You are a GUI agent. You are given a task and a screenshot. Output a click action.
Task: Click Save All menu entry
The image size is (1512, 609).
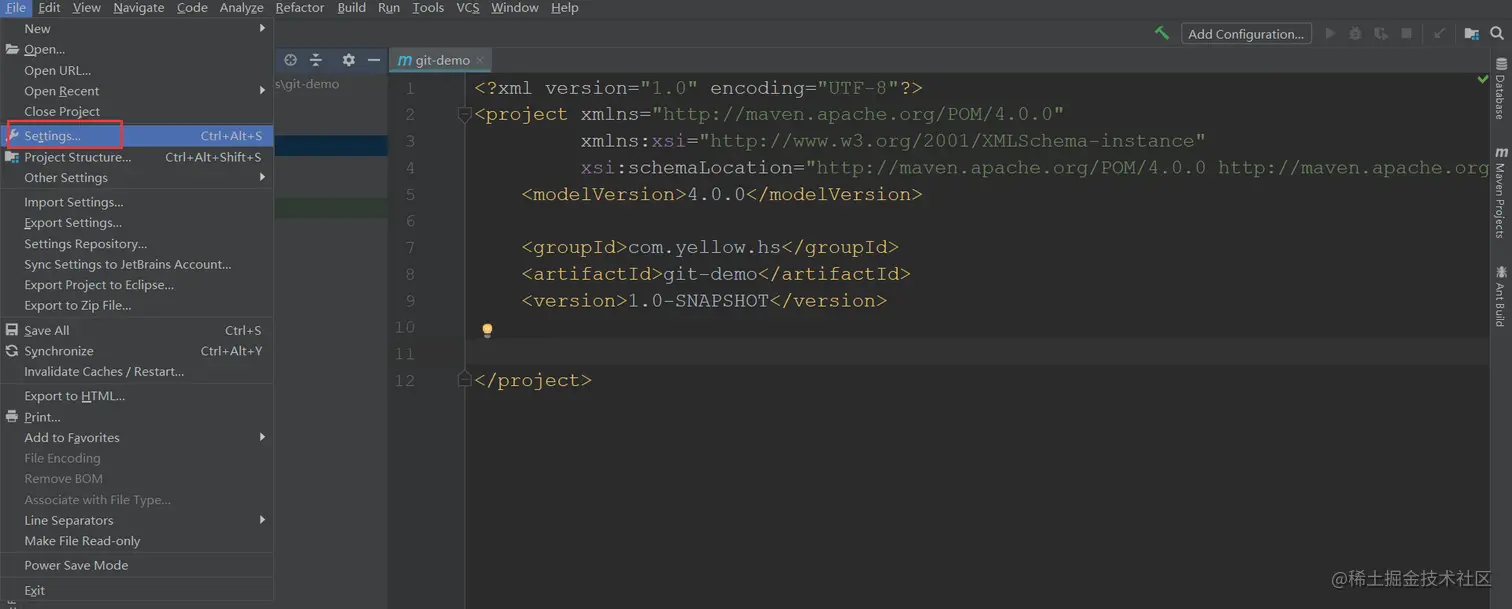pyautogui.click(x=137, y=330)
